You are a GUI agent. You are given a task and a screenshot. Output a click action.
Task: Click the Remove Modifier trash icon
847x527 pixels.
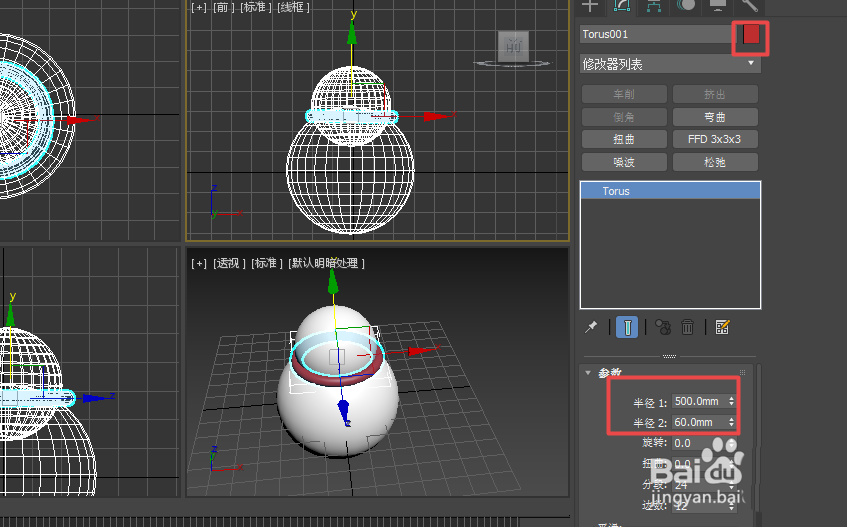687,327
